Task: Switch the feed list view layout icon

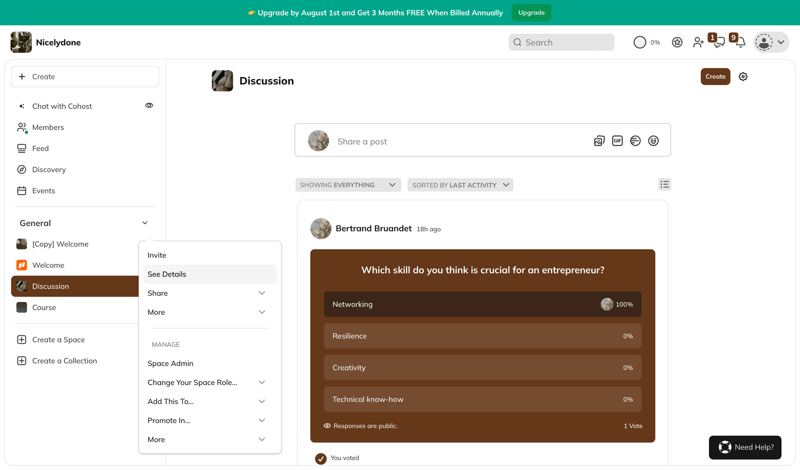Action: [664, 185]
